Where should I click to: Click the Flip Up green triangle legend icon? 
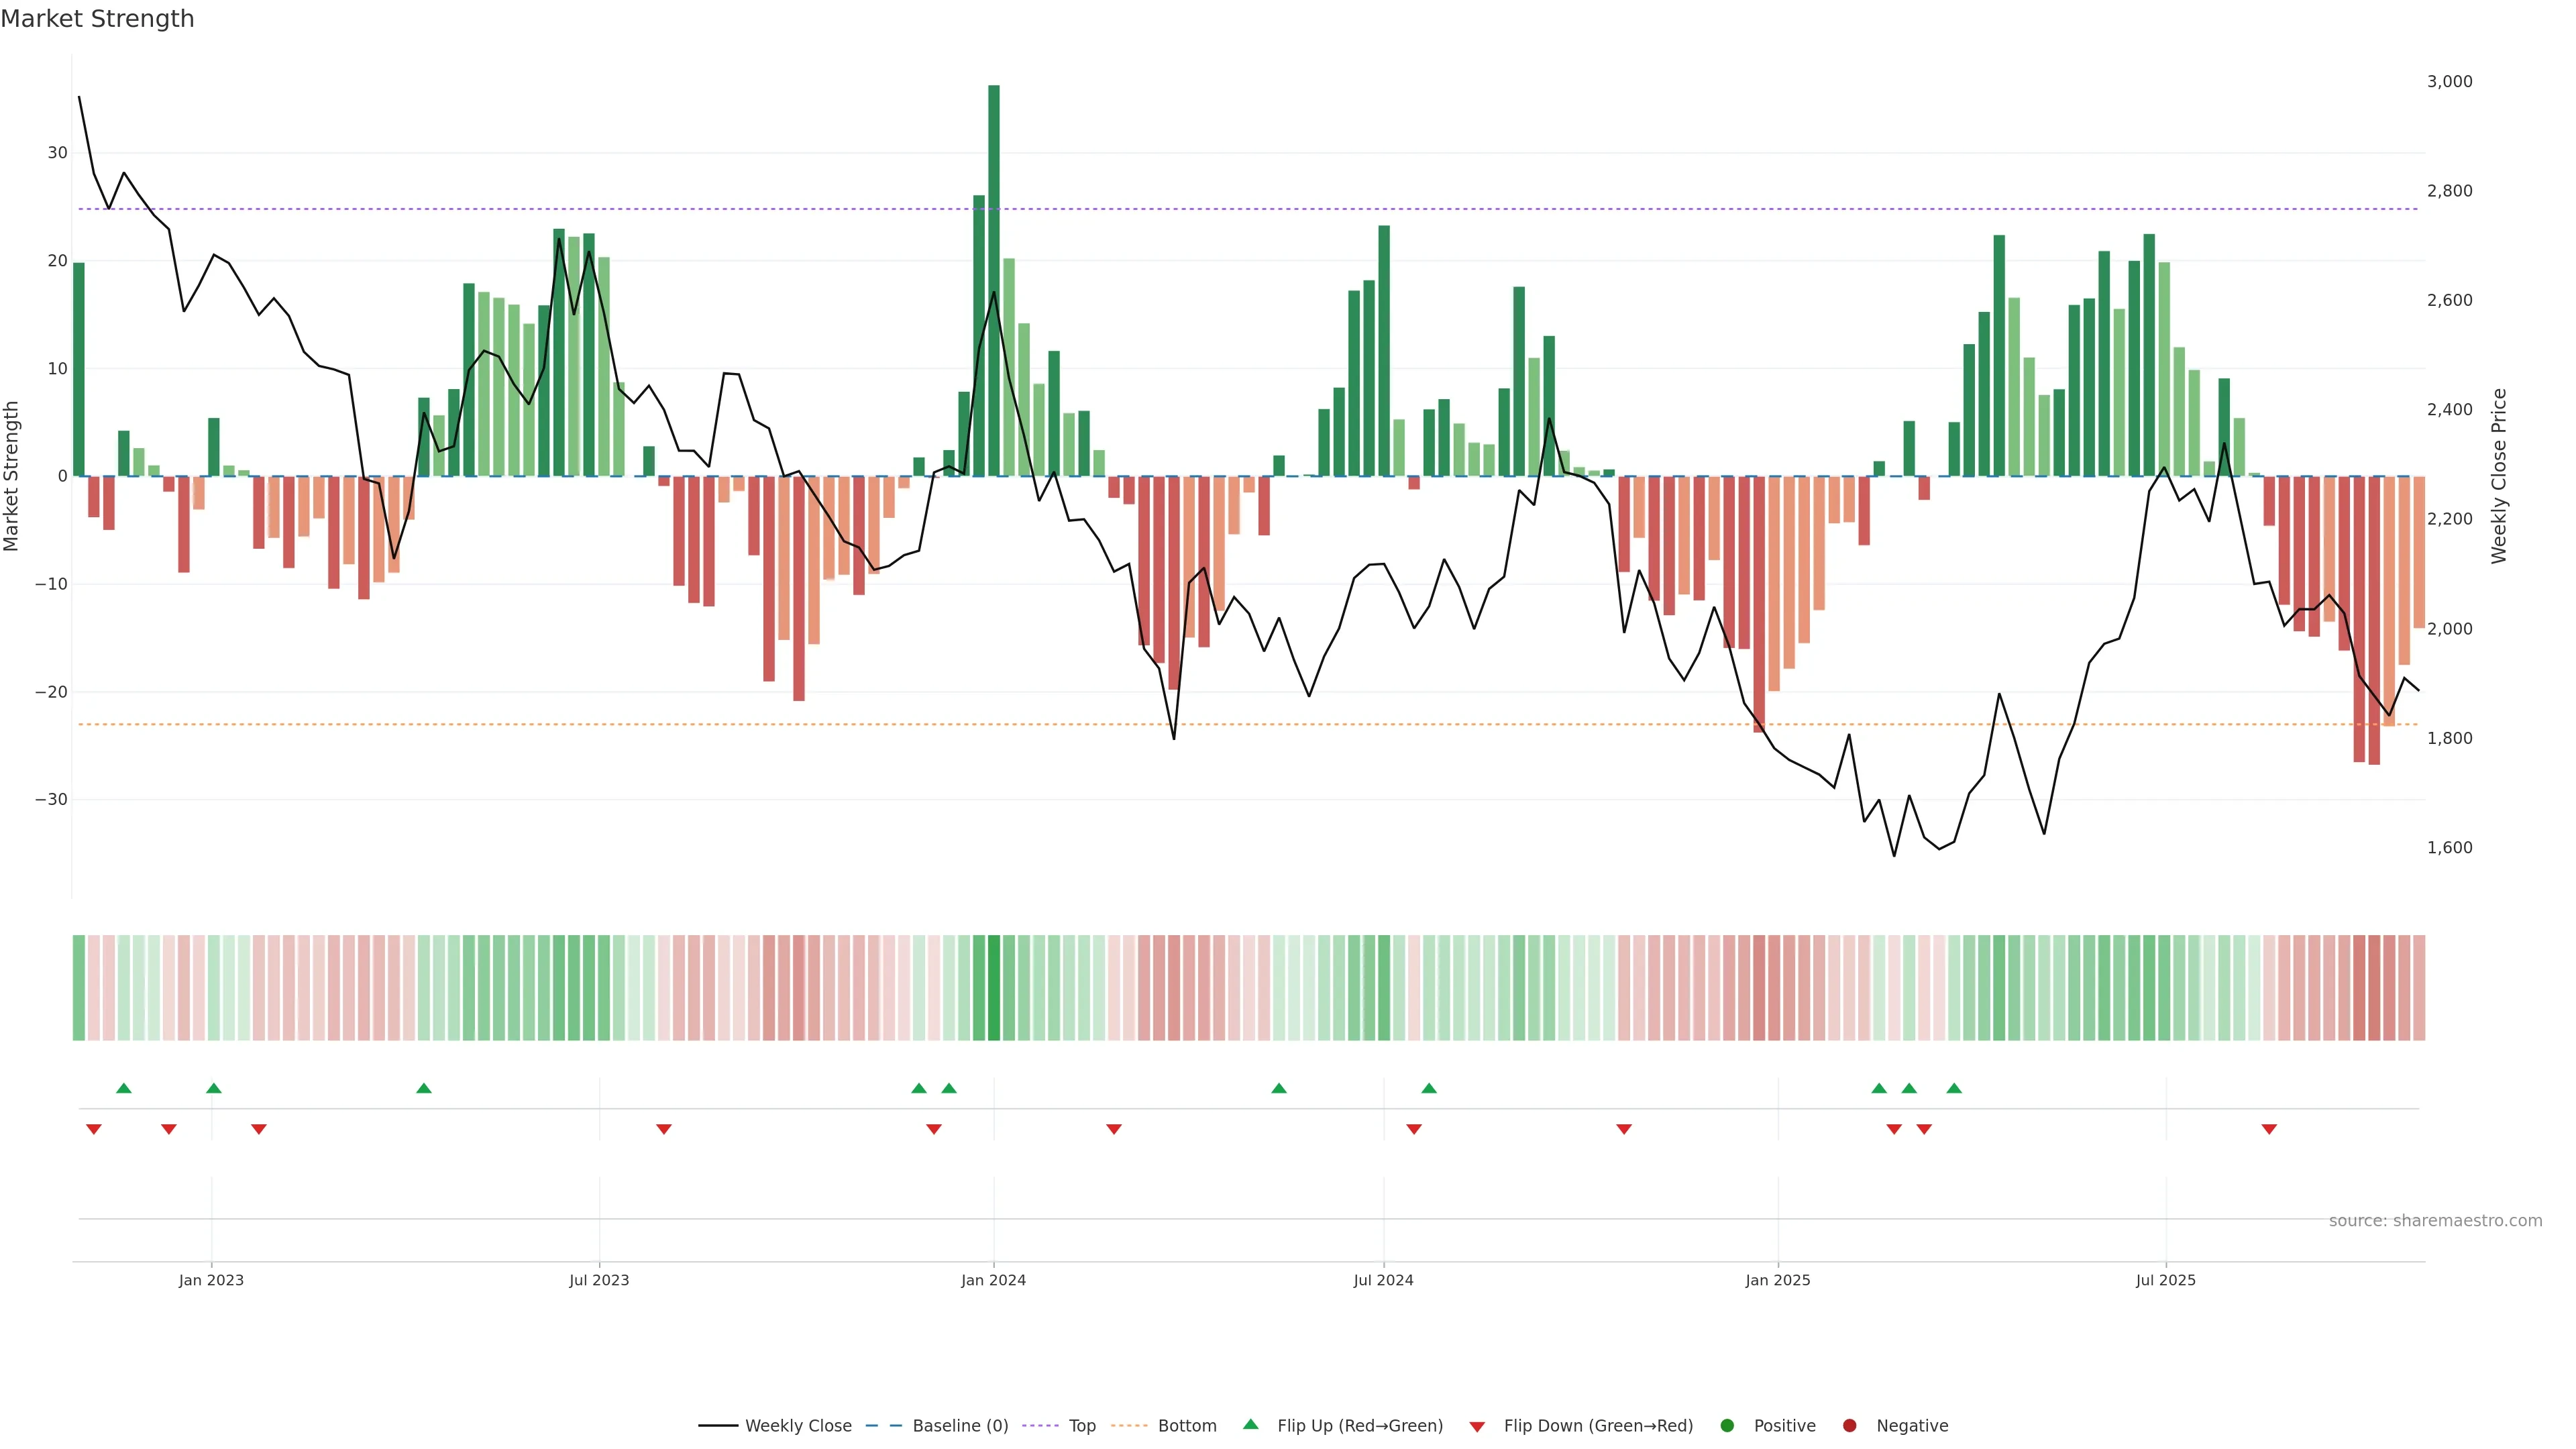tap(1250, 1424)
